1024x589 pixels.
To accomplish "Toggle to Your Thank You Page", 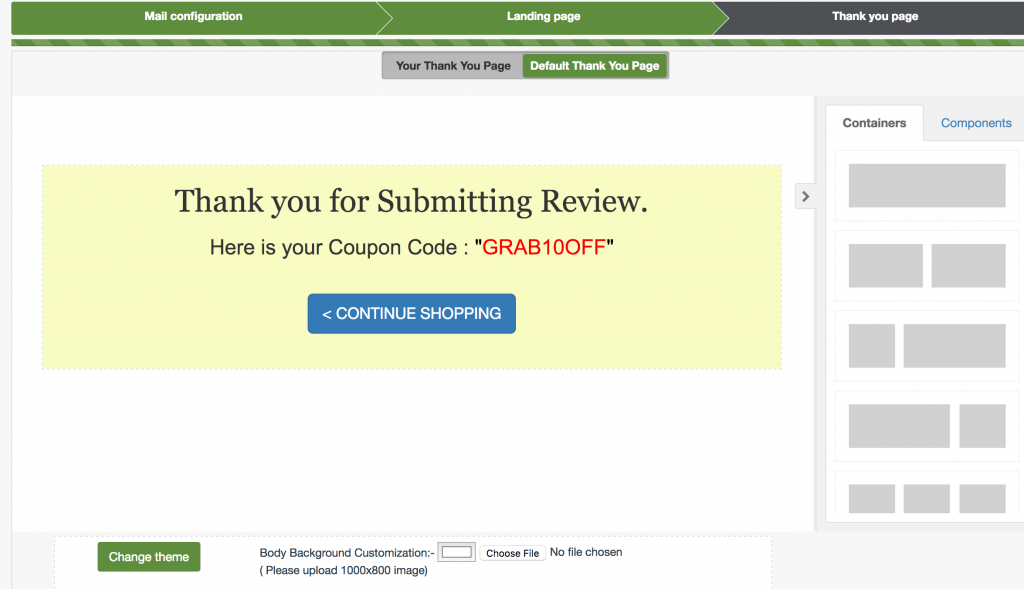I will point(453,66).
